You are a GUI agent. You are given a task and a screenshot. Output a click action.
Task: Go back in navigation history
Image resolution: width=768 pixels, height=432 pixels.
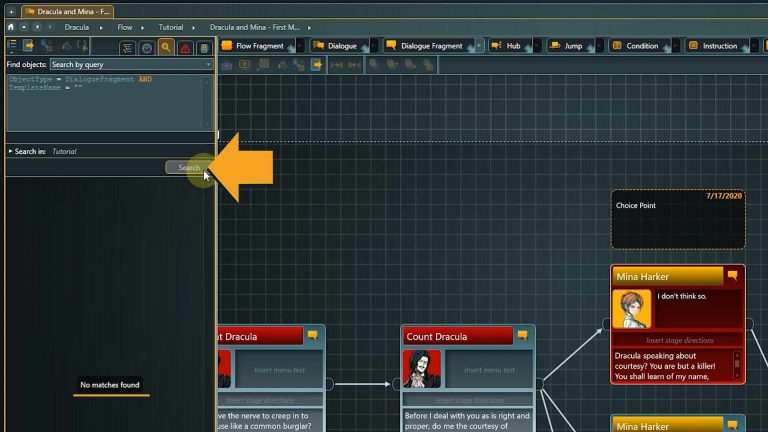[x=37, y=27]
